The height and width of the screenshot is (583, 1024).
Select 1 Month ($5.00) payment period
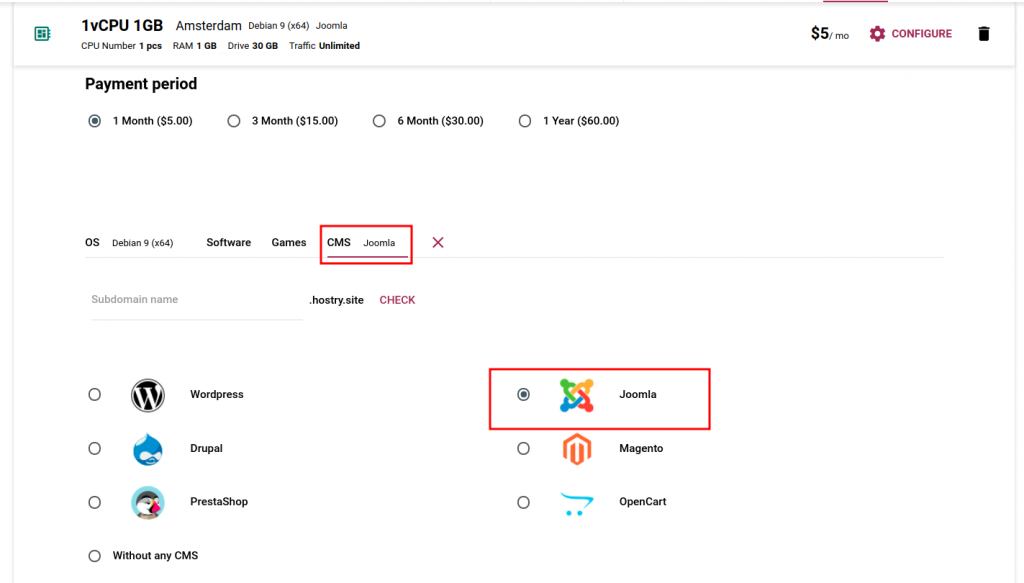95,121
